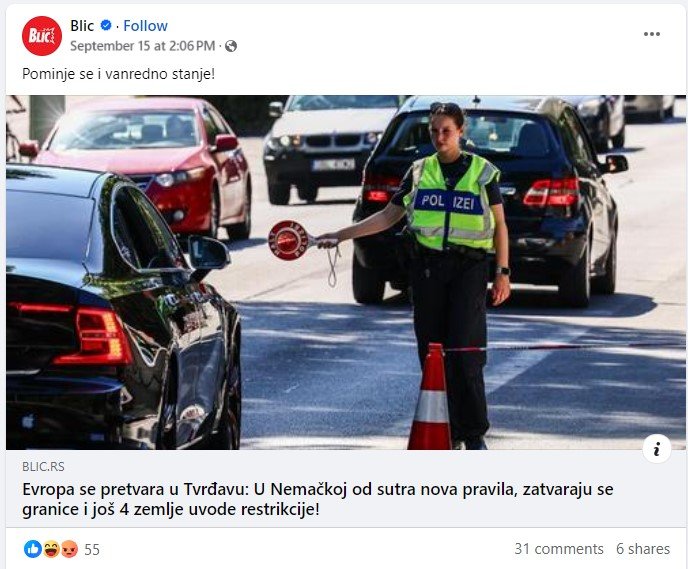View the 6 shares list
This screenshot has height=569, width=688.
[x=643, y=549]
